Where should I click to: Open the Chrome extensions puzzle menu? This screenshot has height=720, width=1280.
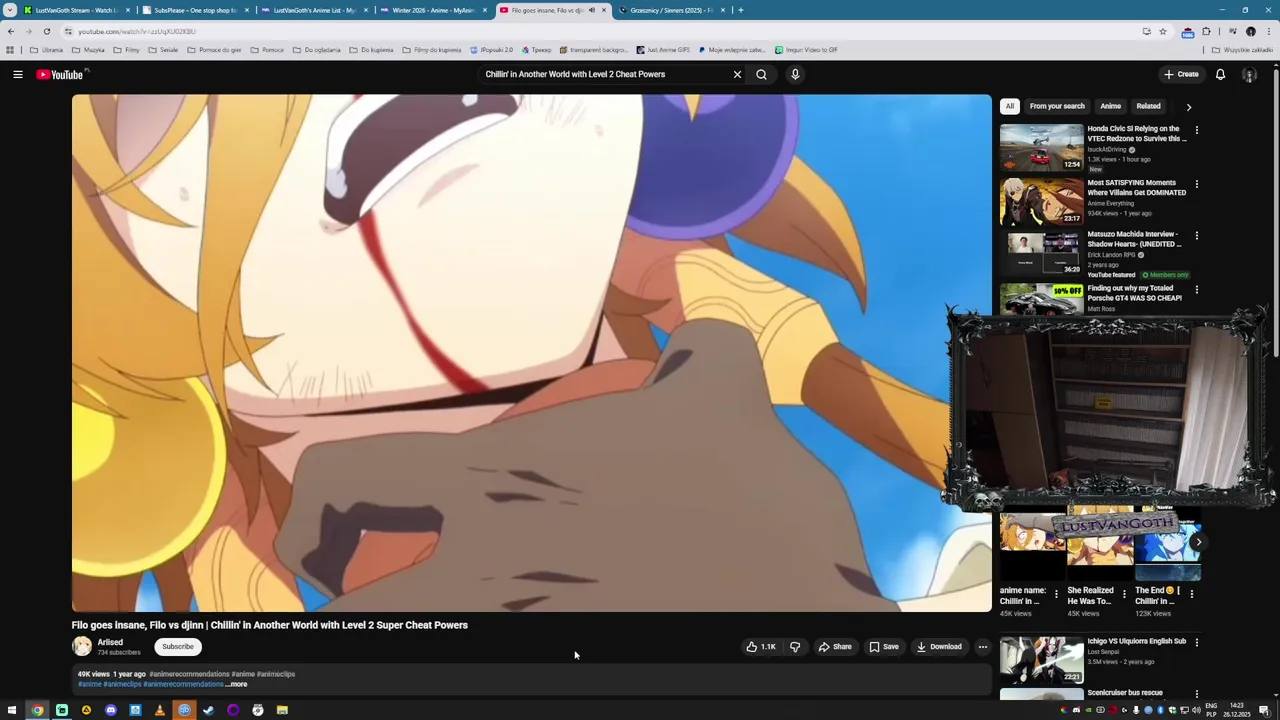click(1206, 31)
